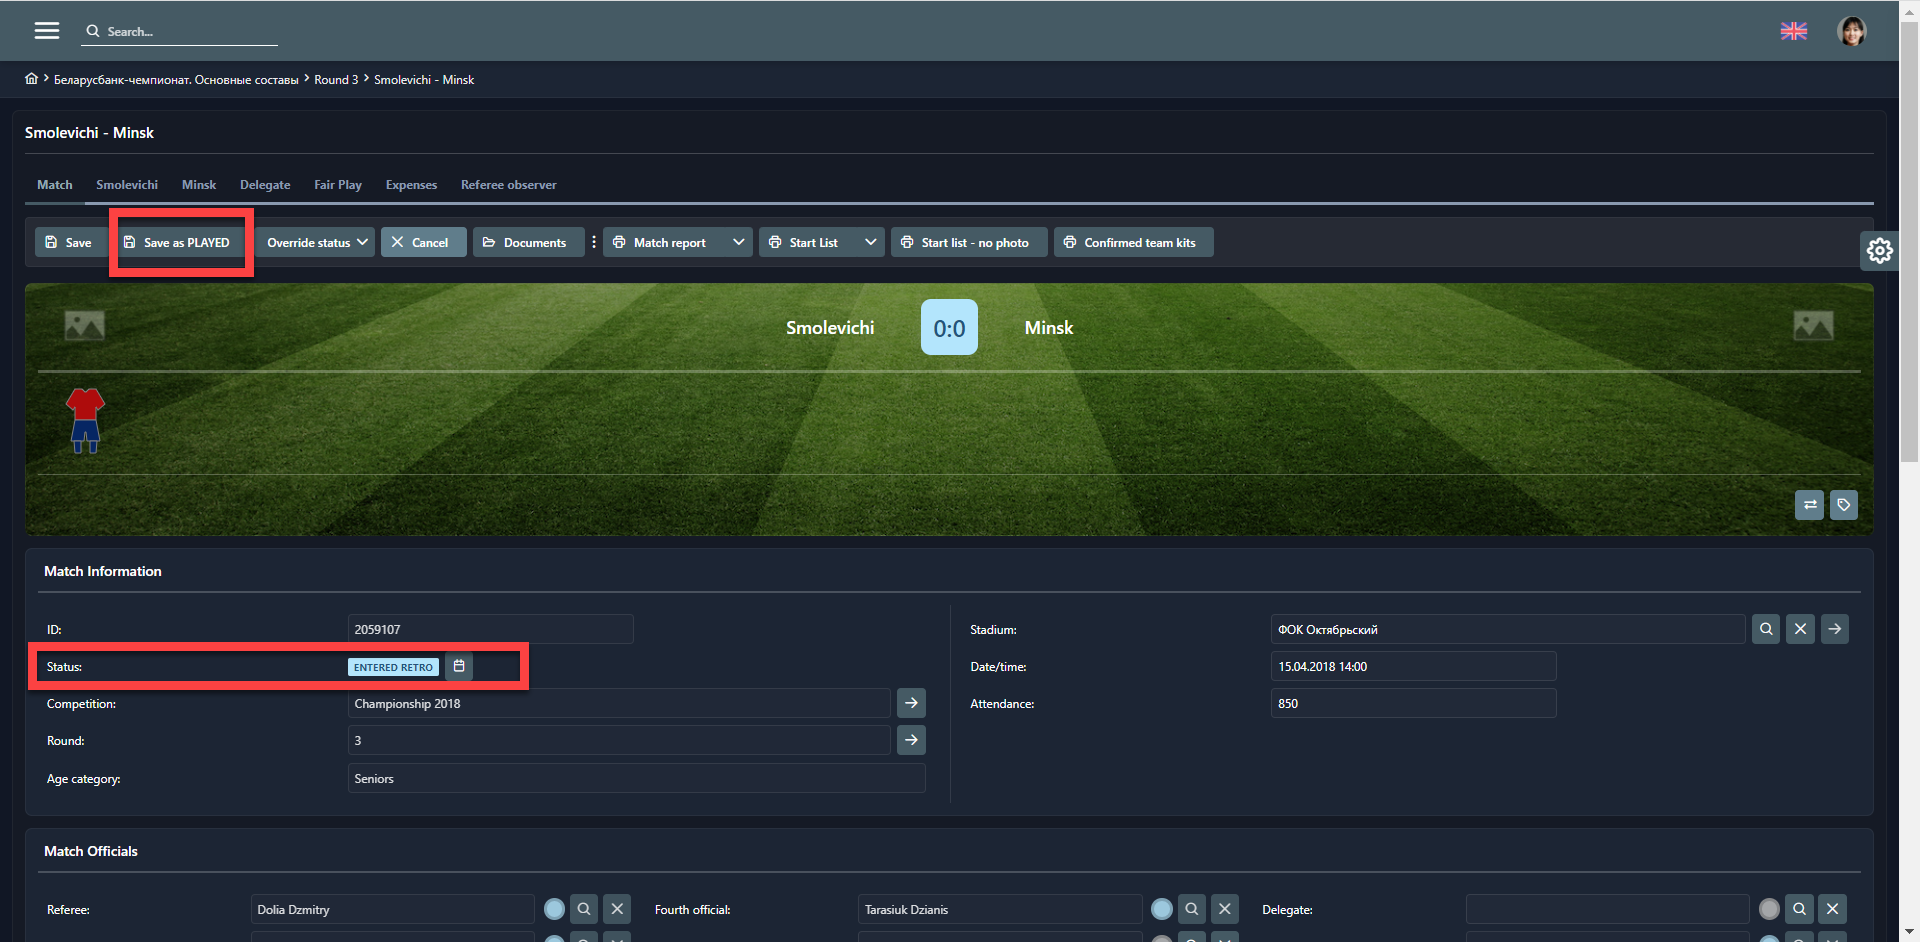
Task: Click the settings gear icon
Action: (1879, 250)
